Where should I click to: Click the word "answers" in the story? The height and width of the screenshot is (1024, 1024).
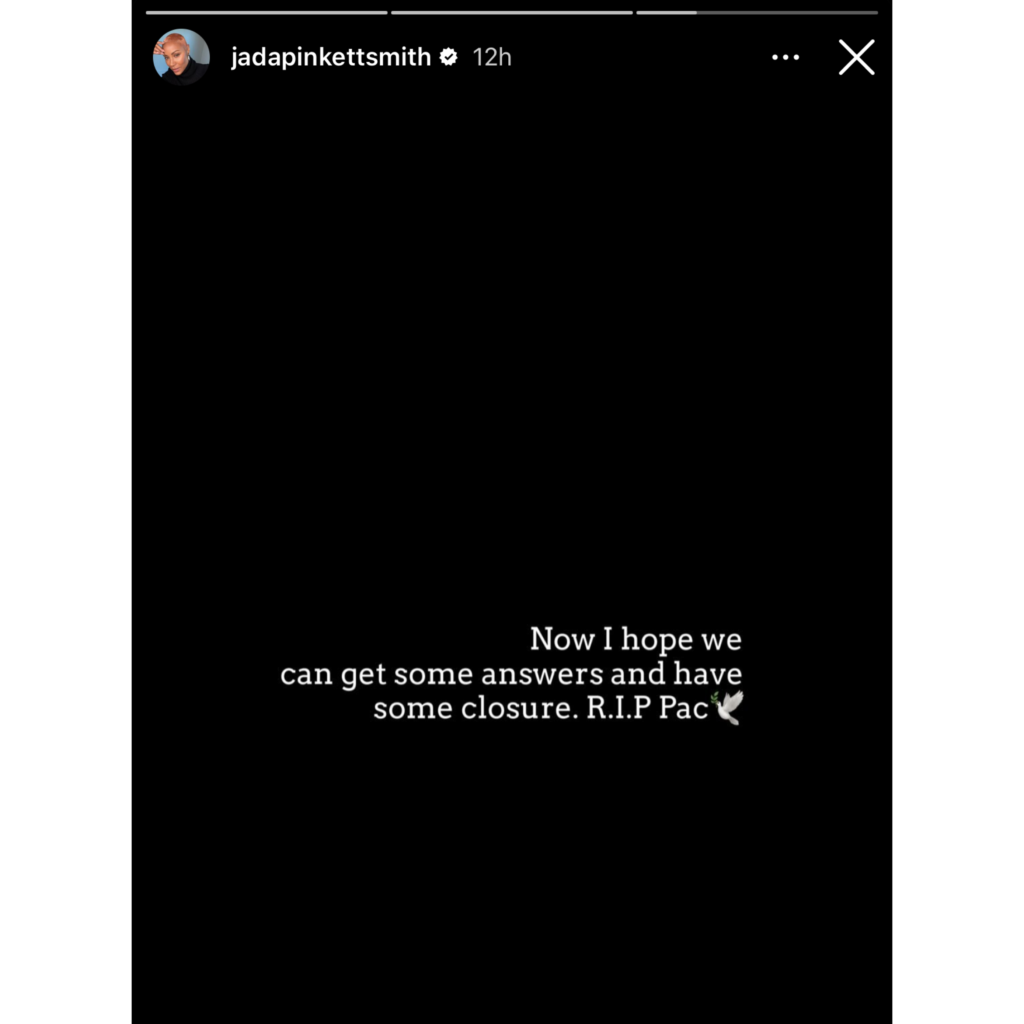(x=542, y=674)
